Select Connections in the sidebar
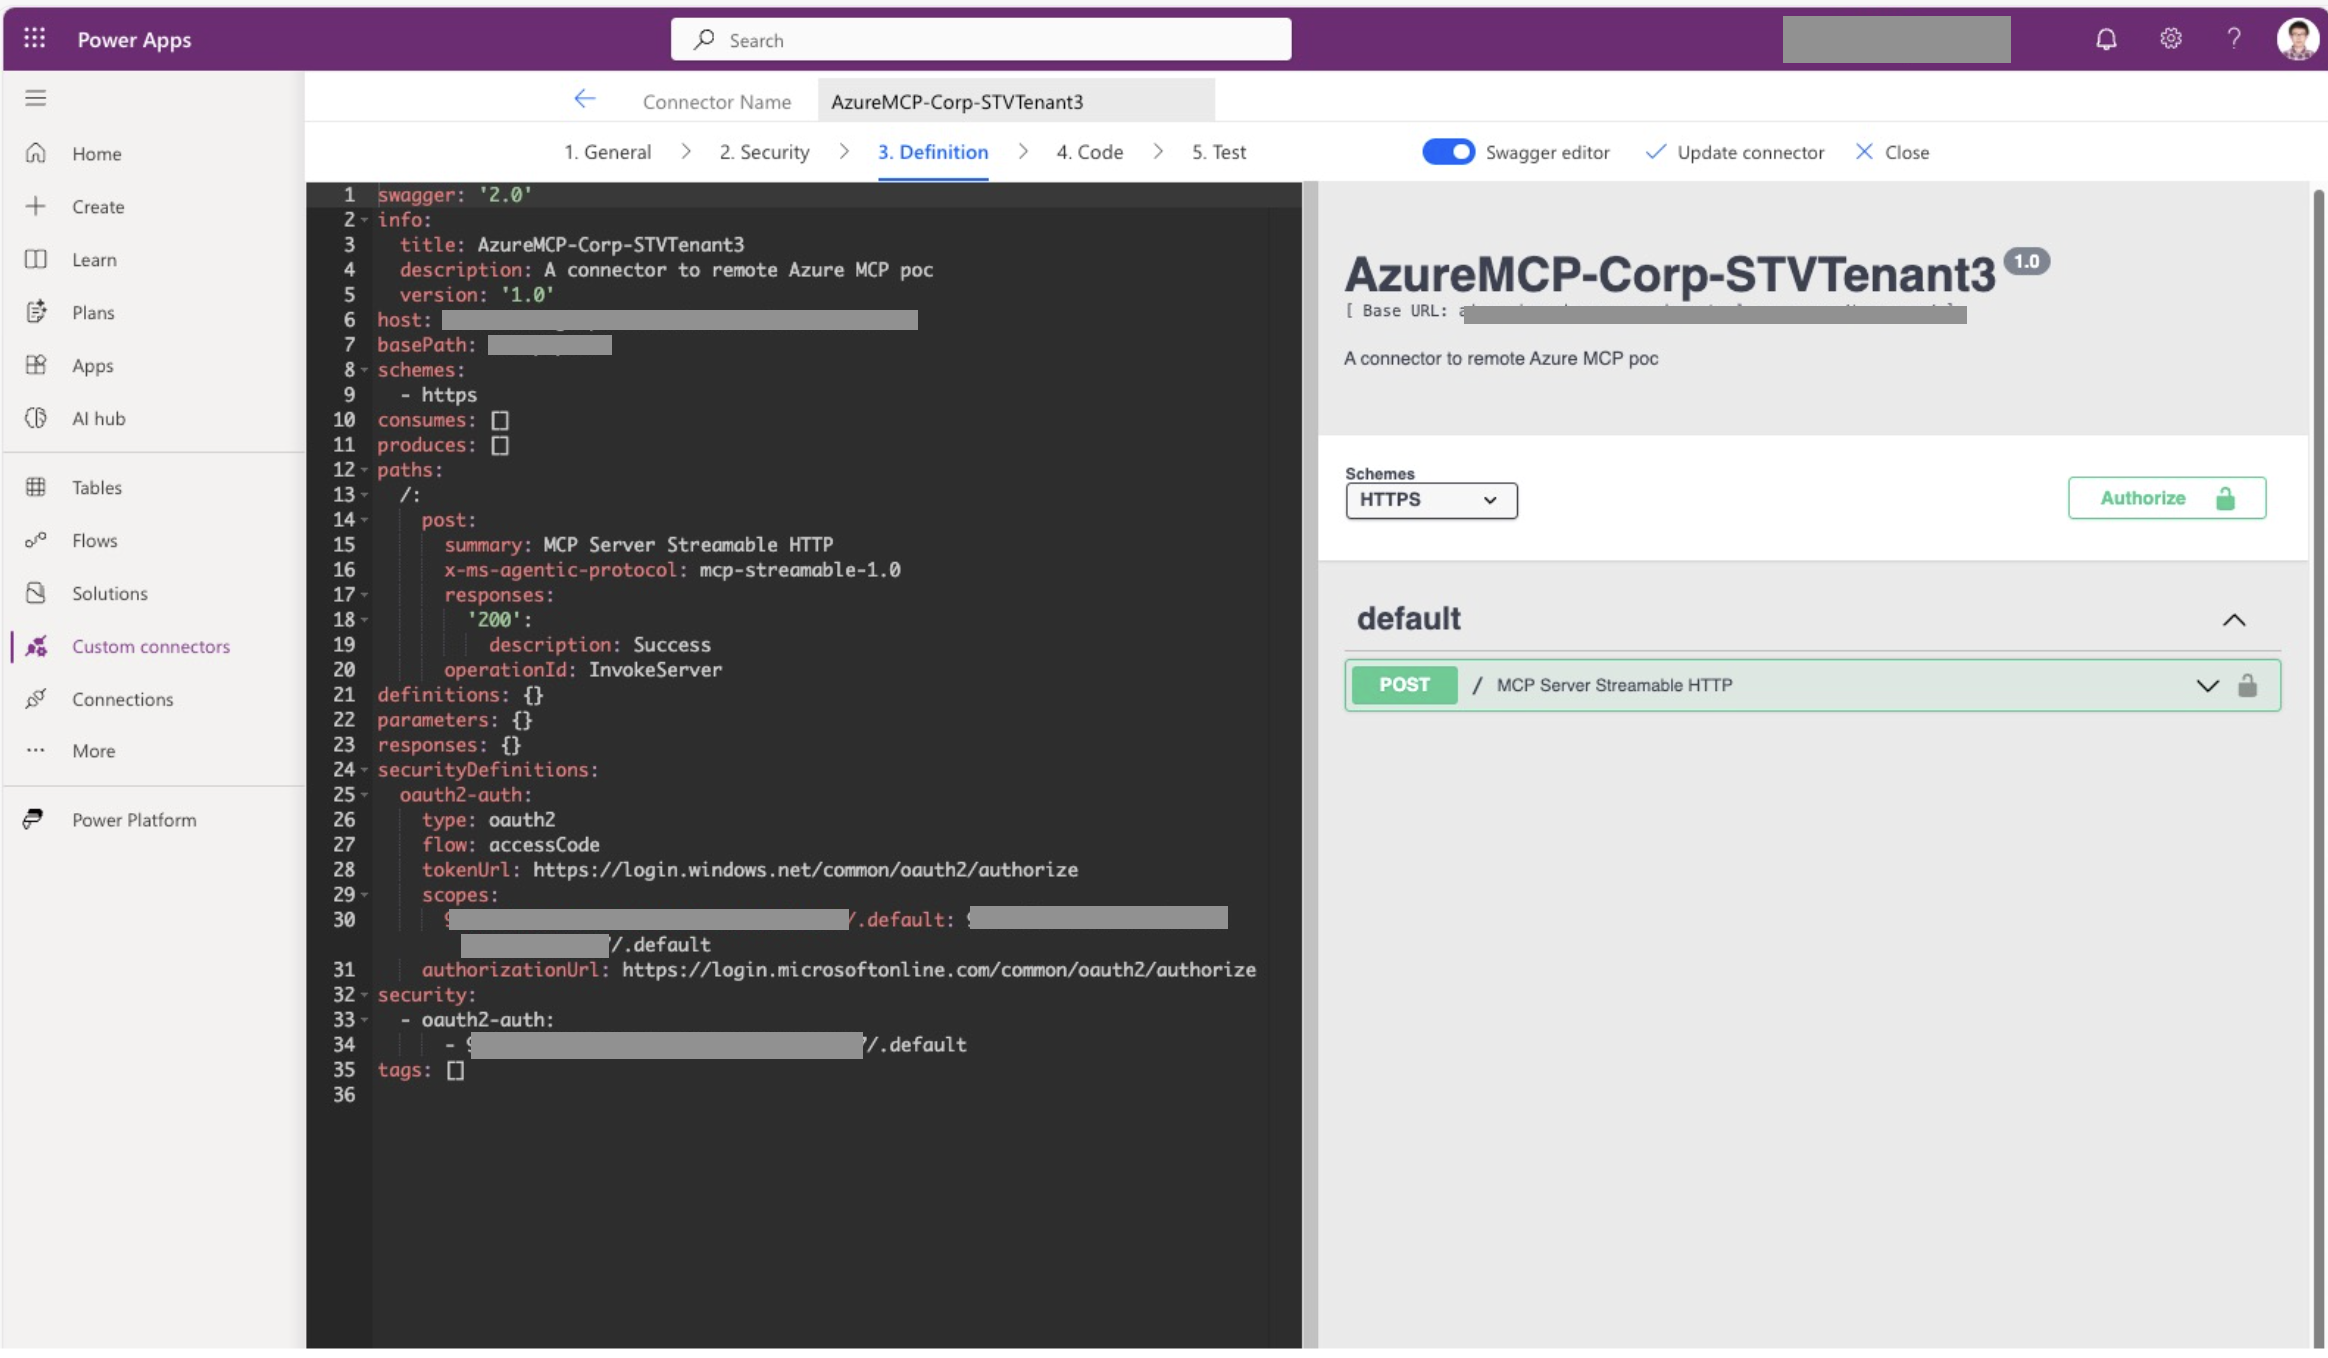2328x1358 pixels. click(122, 698)
